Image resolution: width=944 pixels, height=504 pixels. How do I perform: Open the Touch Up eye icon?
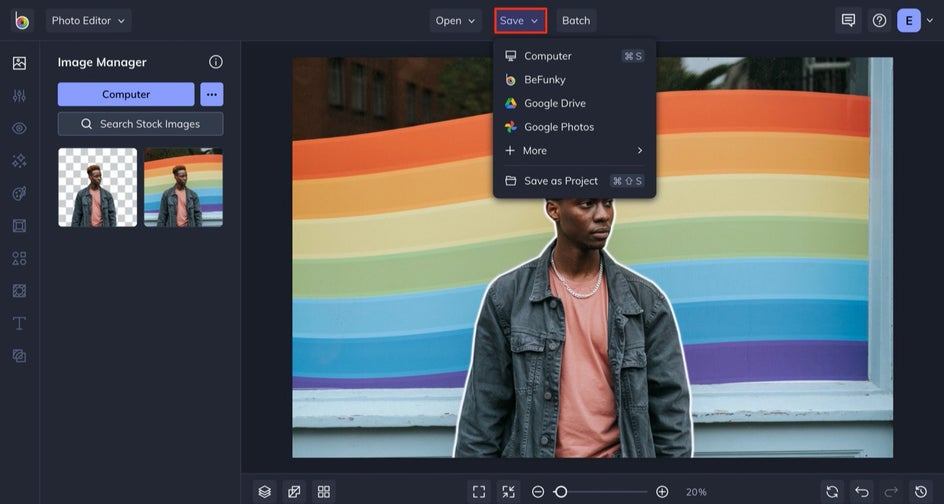pos(19,128)
